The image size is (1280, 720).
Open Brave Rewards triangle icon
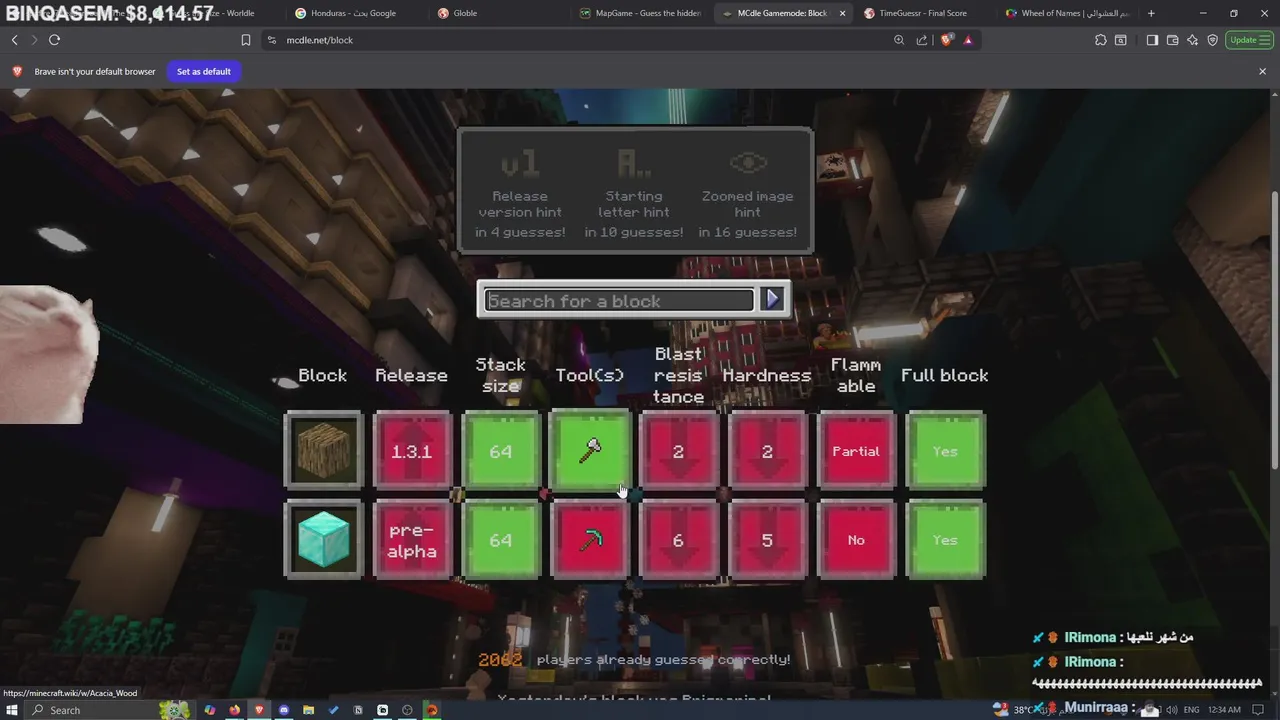pyautogui.click(x=968, y=40)
